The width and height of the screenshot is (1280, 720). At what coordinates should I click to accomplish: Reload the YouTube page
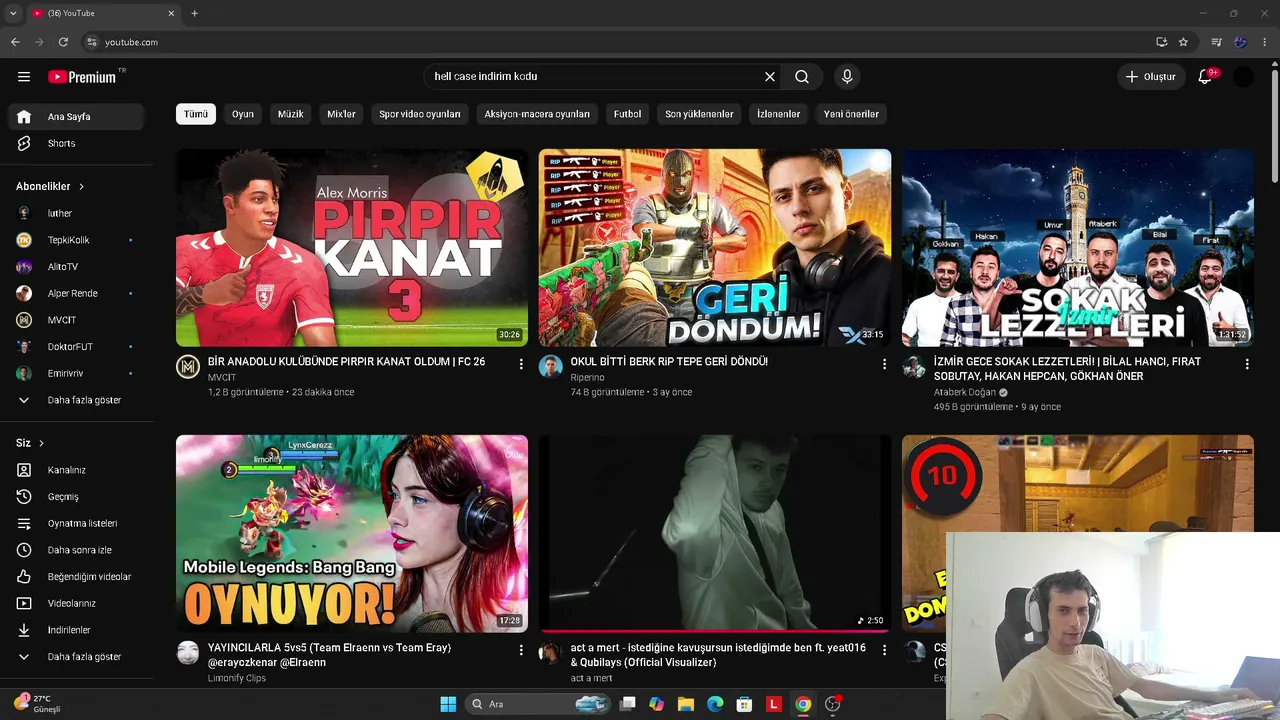point(63,42)
